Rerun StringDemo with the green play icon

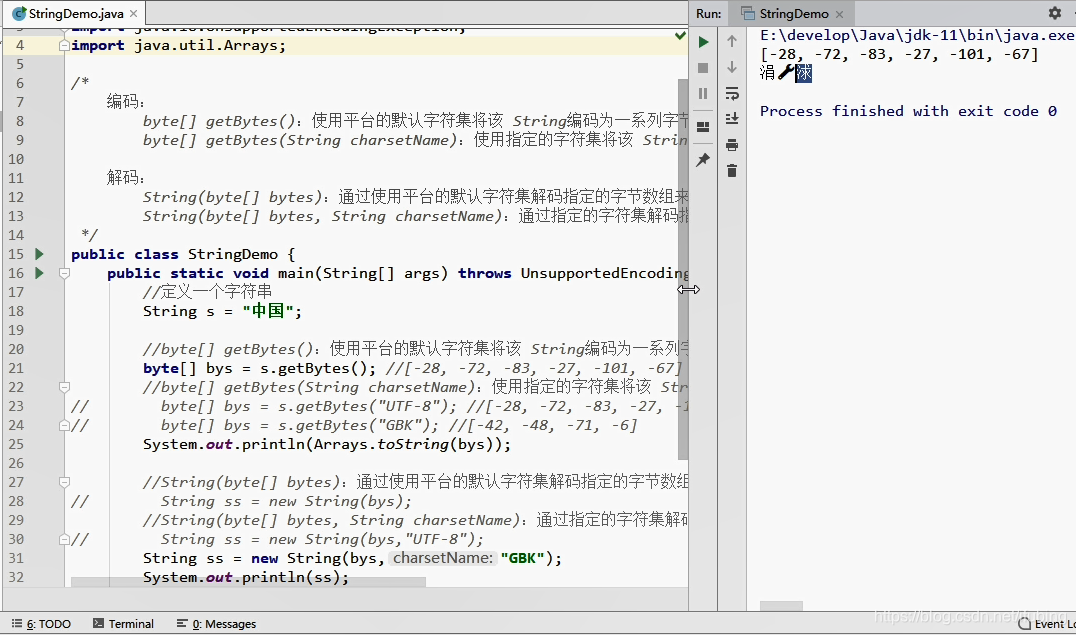pos(703,43)
